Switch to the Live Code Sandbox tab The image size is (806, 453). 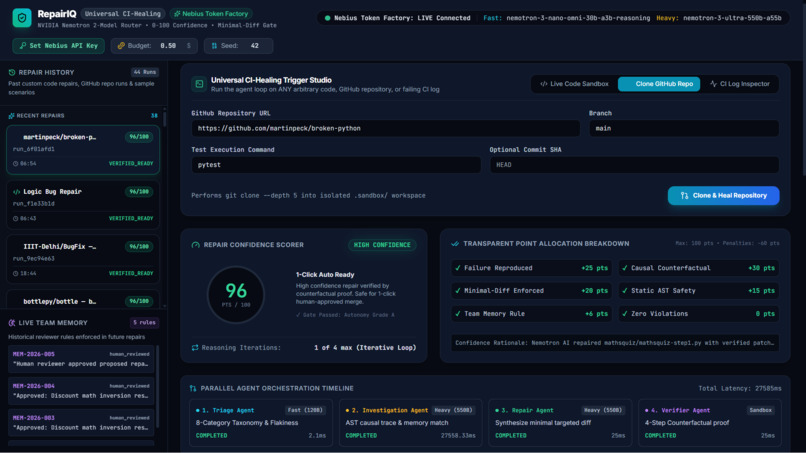pos(574,84)
